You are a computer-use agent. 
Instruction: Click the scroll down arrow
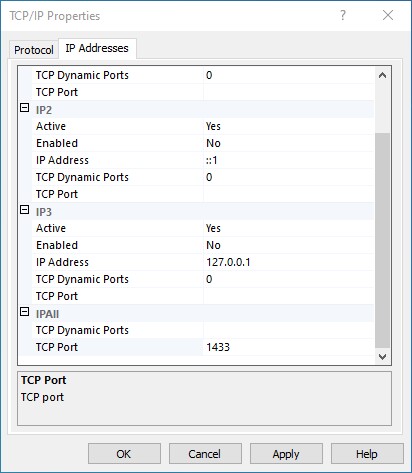(382, 357)
